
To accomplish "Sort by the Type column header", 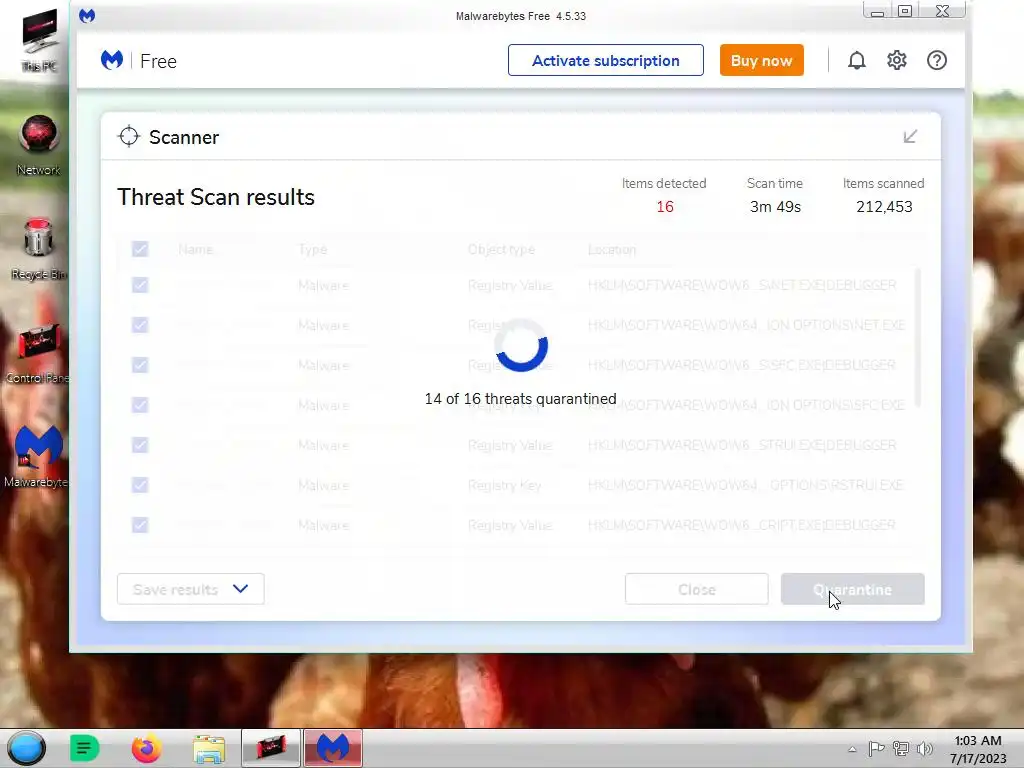I will pyautogui.click(x=313, y=249).
